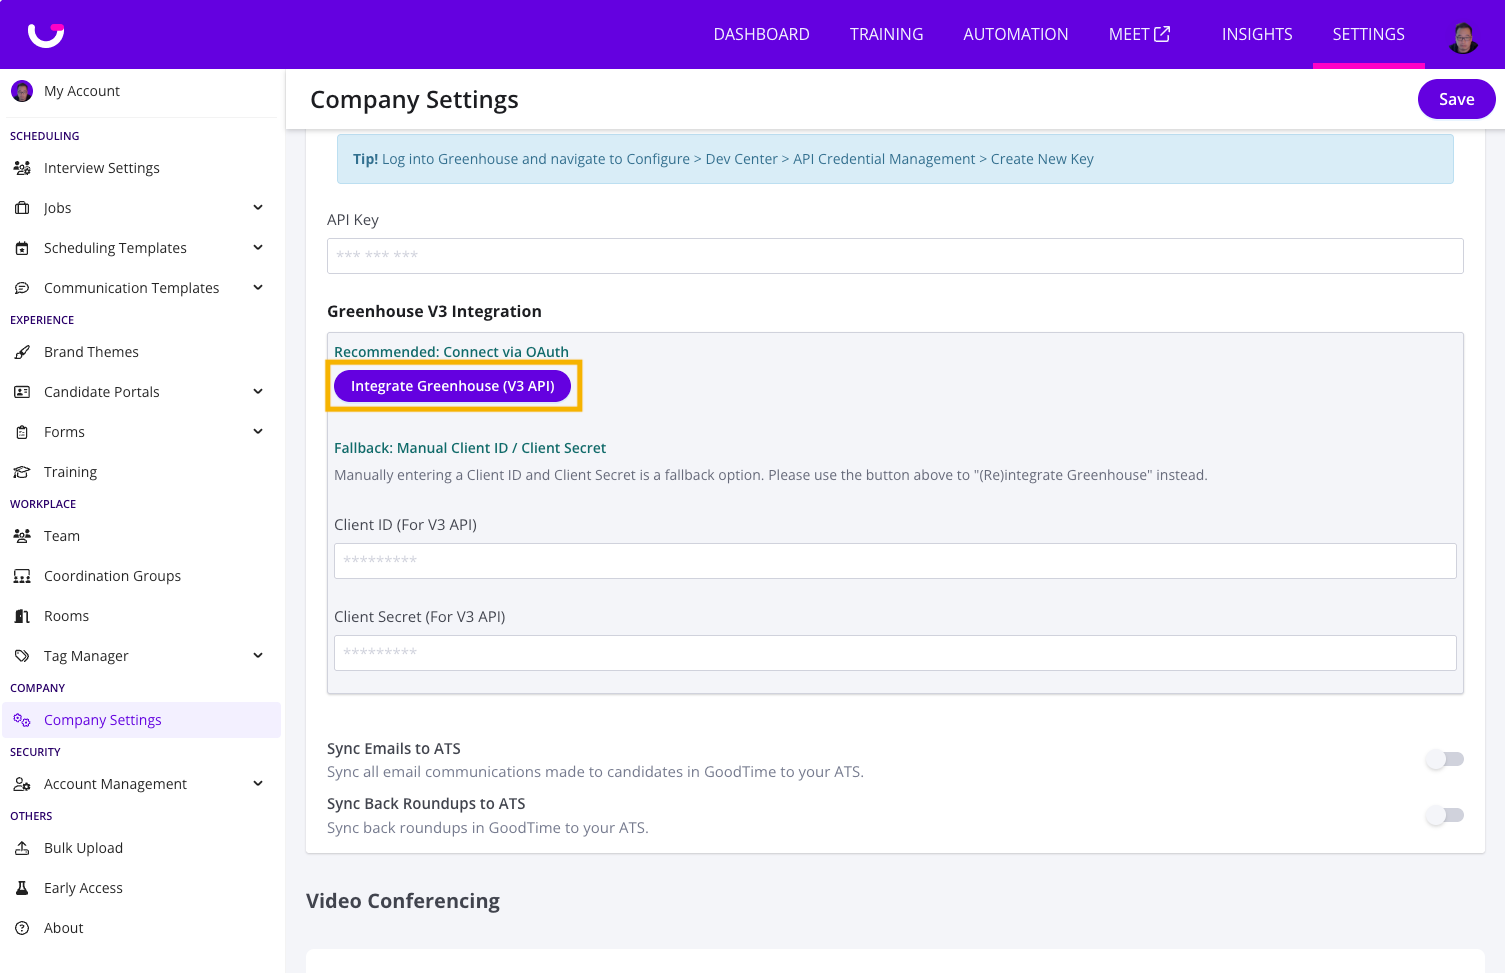Viewport: 1505px width, 973px height.
Task: Click the Forms clipboard icon
Action: [x=22, y=432]
